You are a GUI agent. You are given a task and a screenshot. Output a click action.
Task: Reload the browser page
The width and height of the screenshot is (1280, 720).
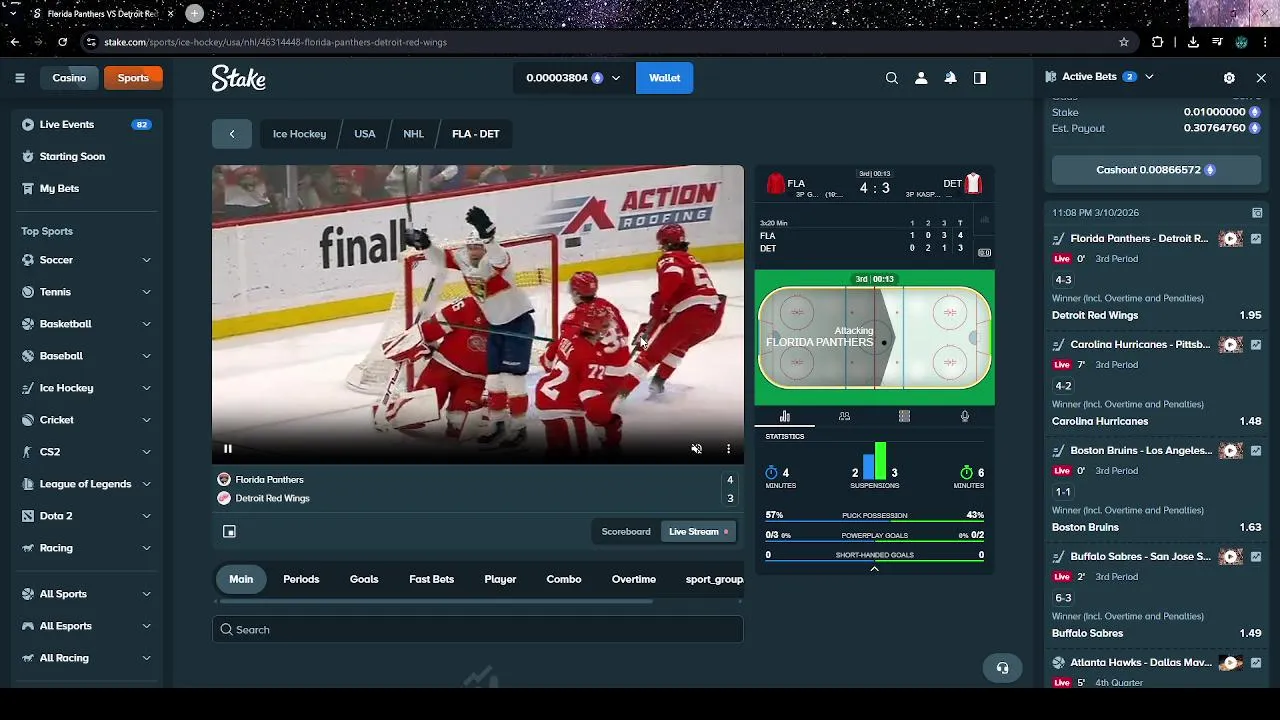(62, 42)
